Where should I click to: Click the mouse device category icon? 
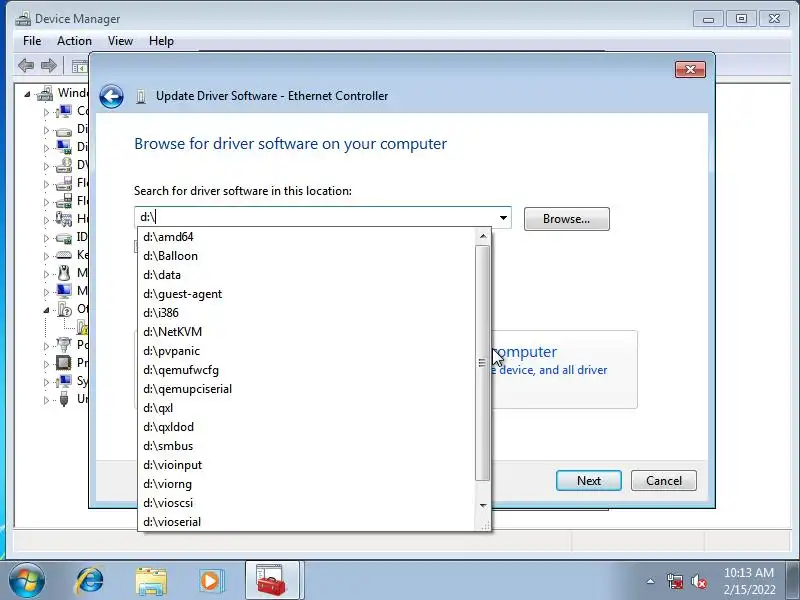point(64,273)
